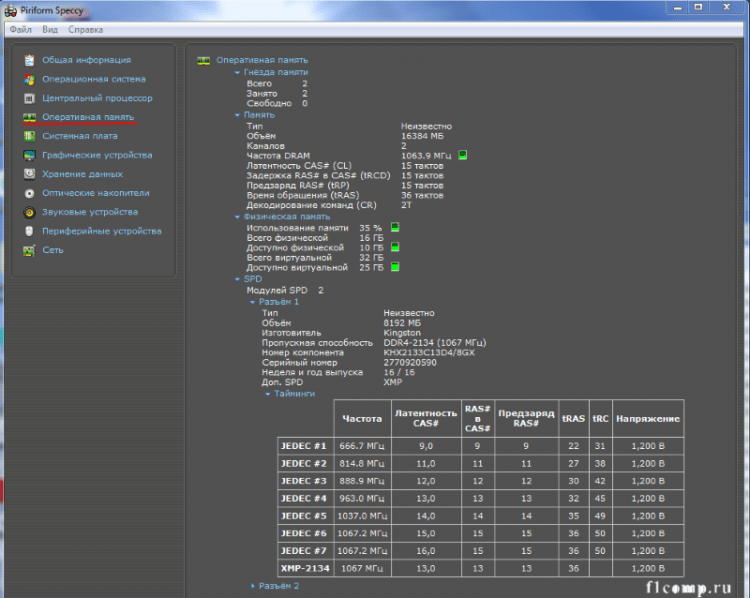This screenshot has width=750, height=598.
Task: Click the Модулей SPD count line
Action: pyautogui.click(x=285, y=290)
